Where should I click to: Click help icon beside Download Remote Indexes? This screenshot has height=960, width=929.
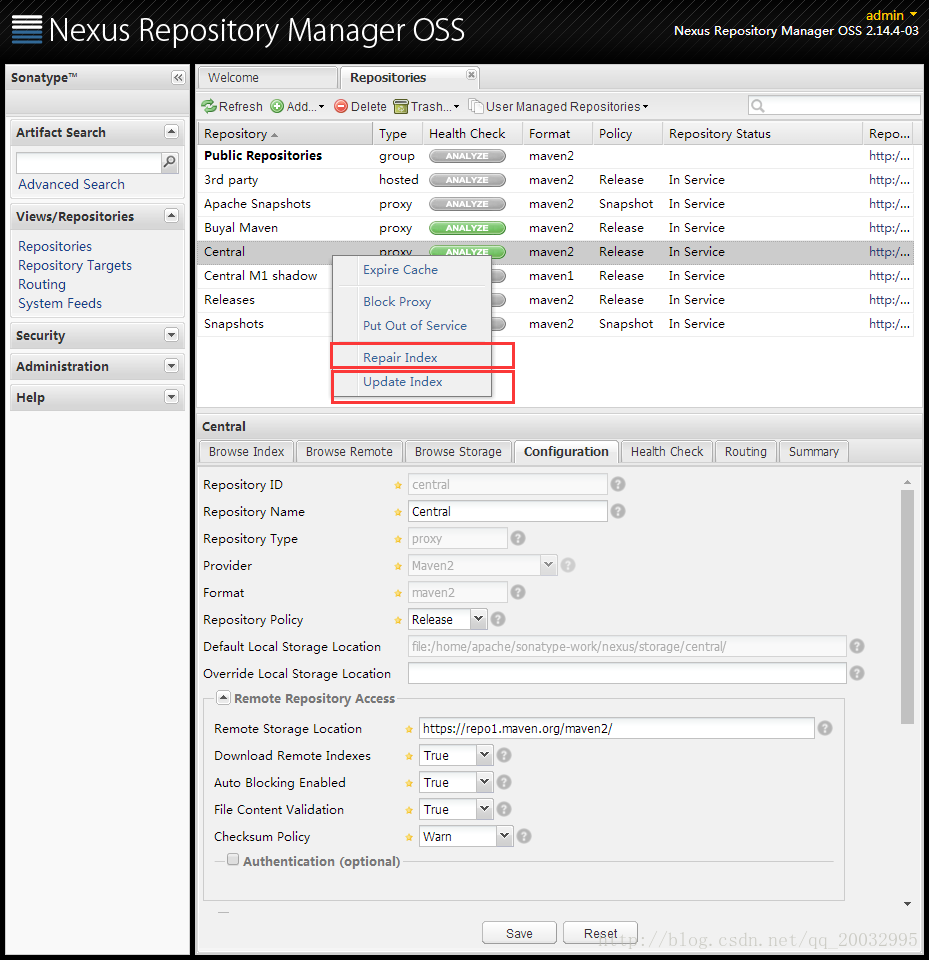click(504, 755)
